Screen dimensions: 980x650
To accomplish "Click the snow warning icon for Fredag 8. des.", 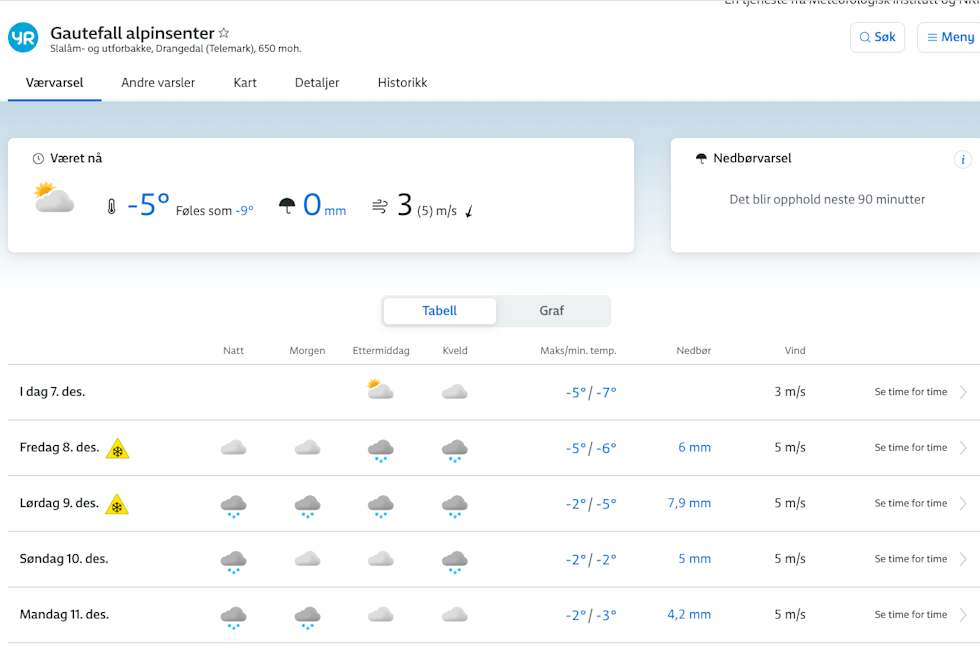I will pyautogui.click(x=118, y=449).
